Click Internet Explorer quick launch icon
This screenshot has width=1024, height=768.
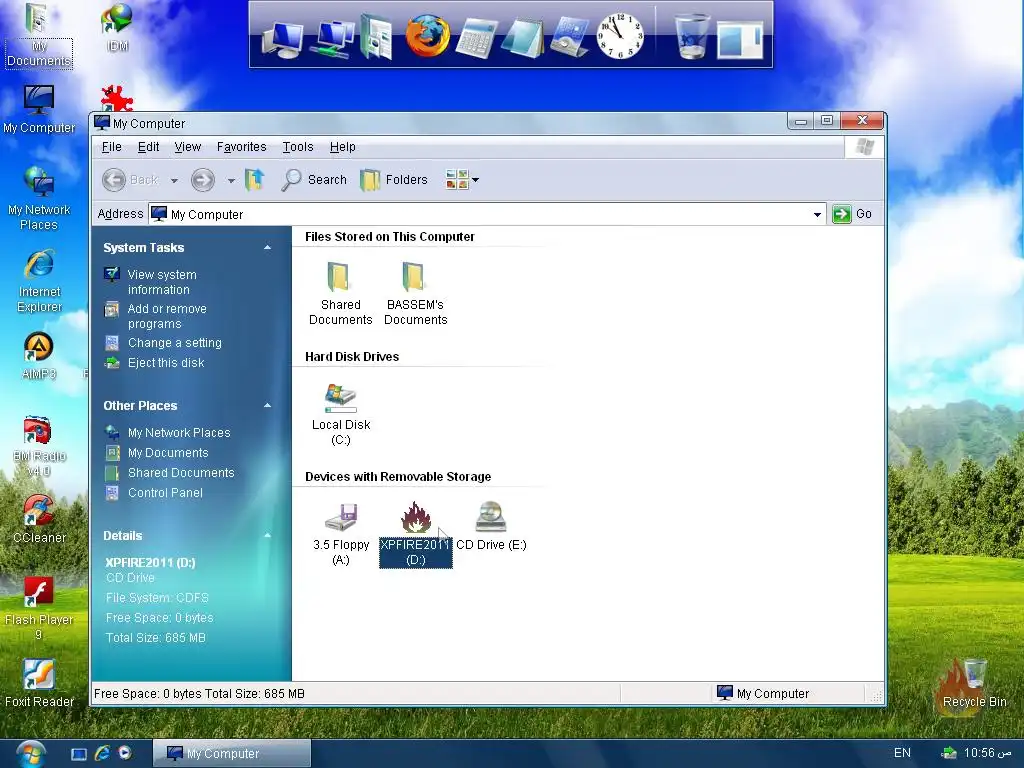[102, 753]
